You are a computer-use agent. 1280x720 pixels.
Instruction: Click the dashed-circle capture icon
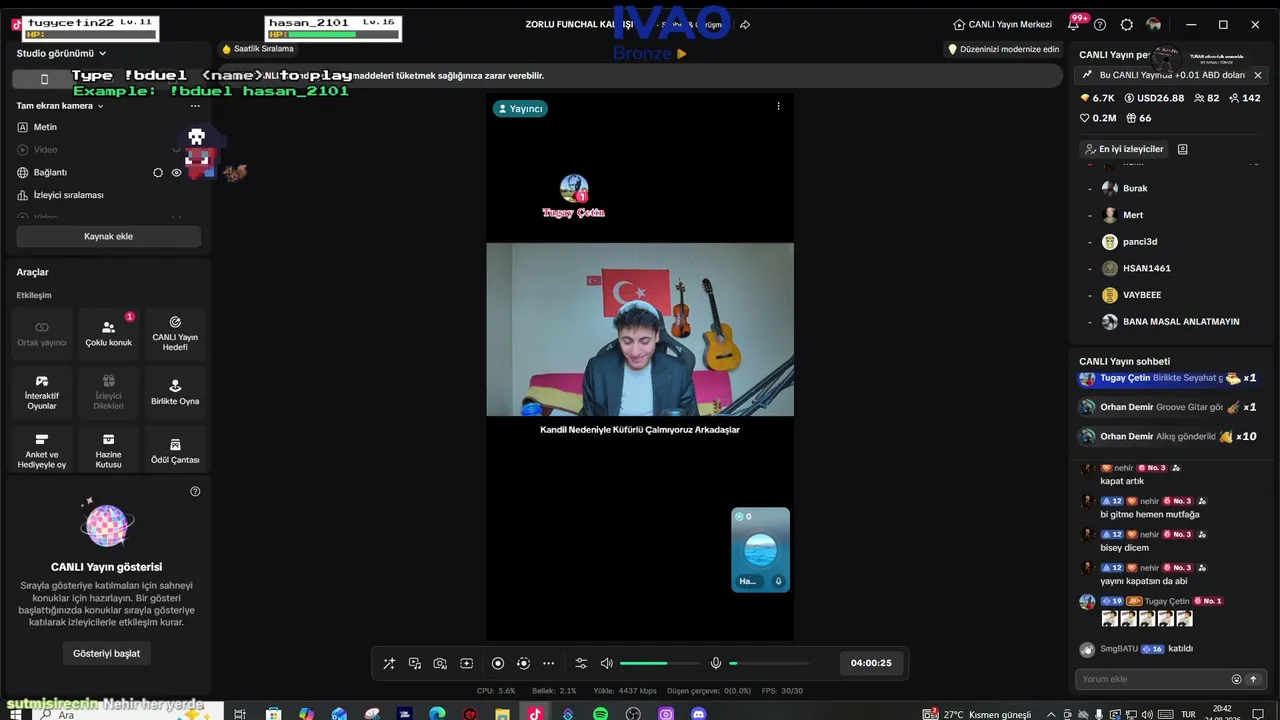(x=523, y=663)
